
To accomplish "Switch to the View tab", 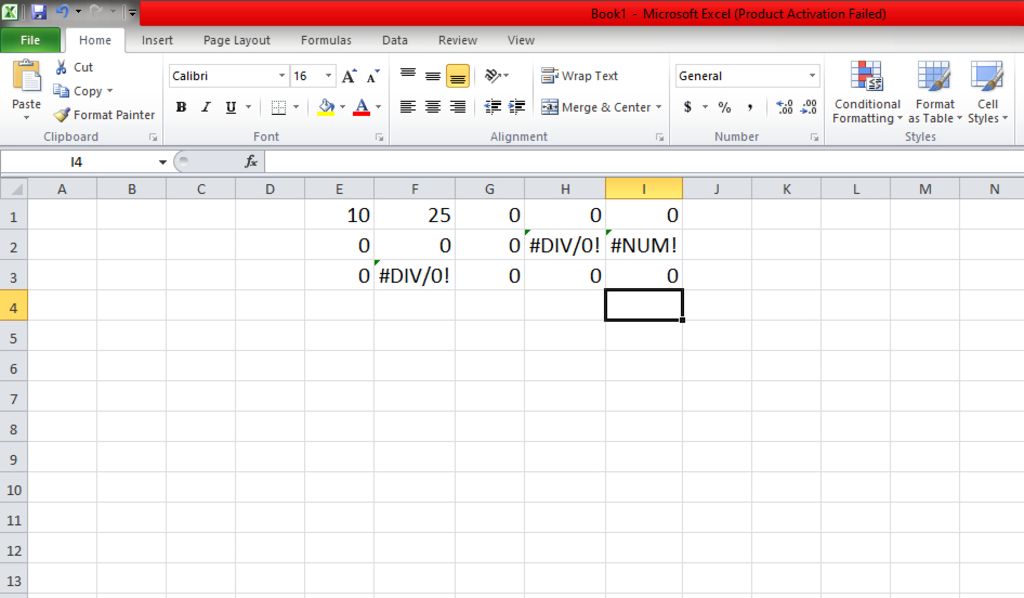I will click(520, 40).
